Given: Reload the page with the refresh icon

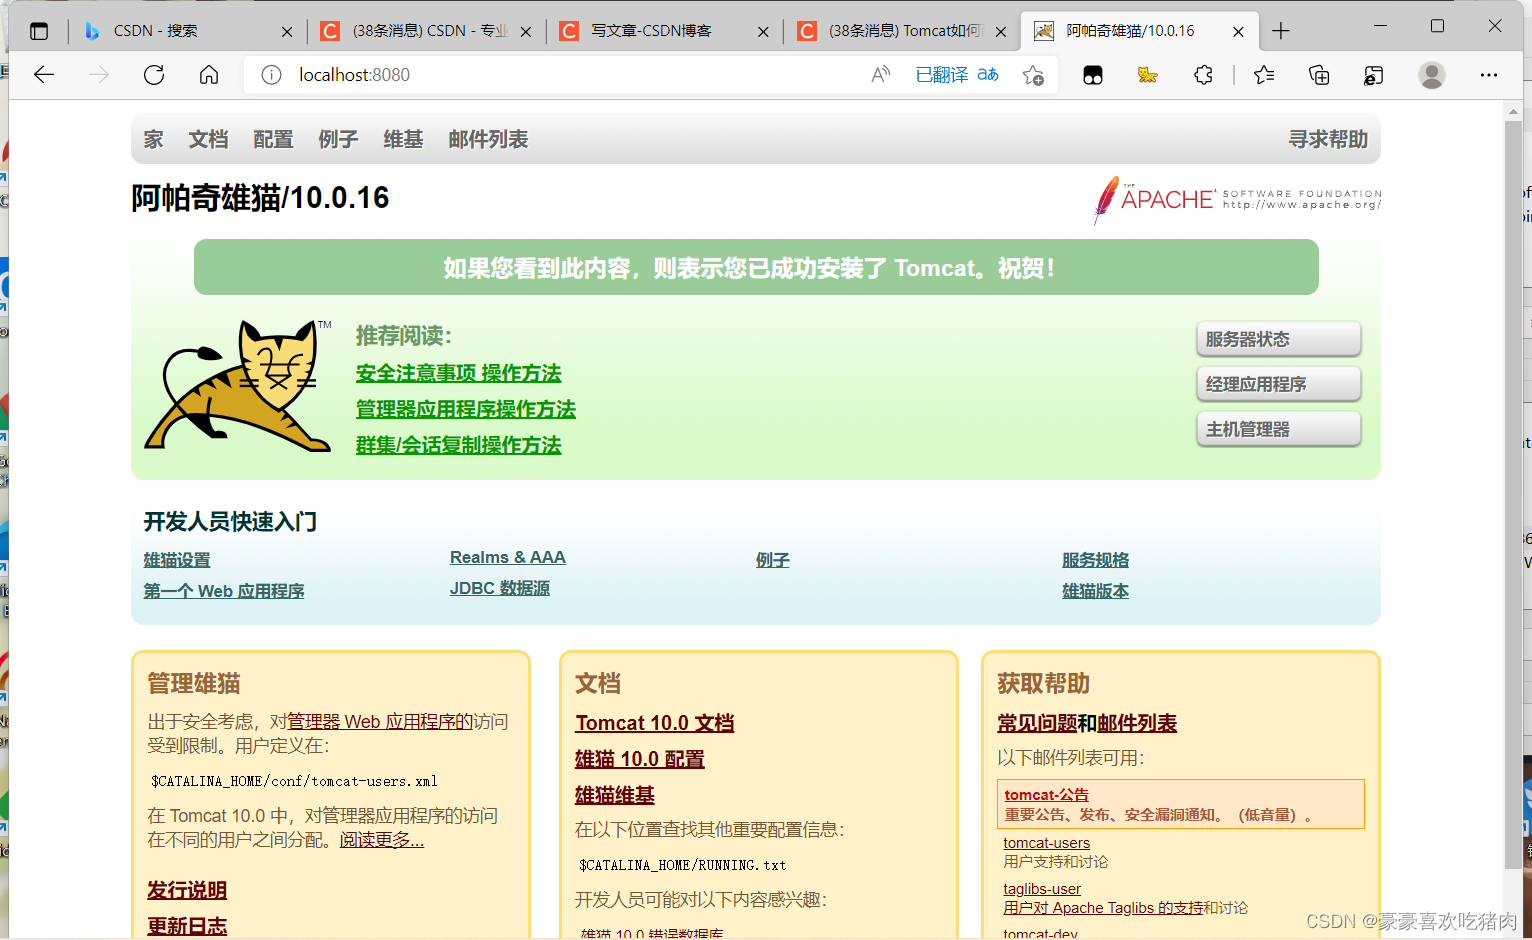Looking at the screenshot, I should pyautogui.click(x=154, y=75).
